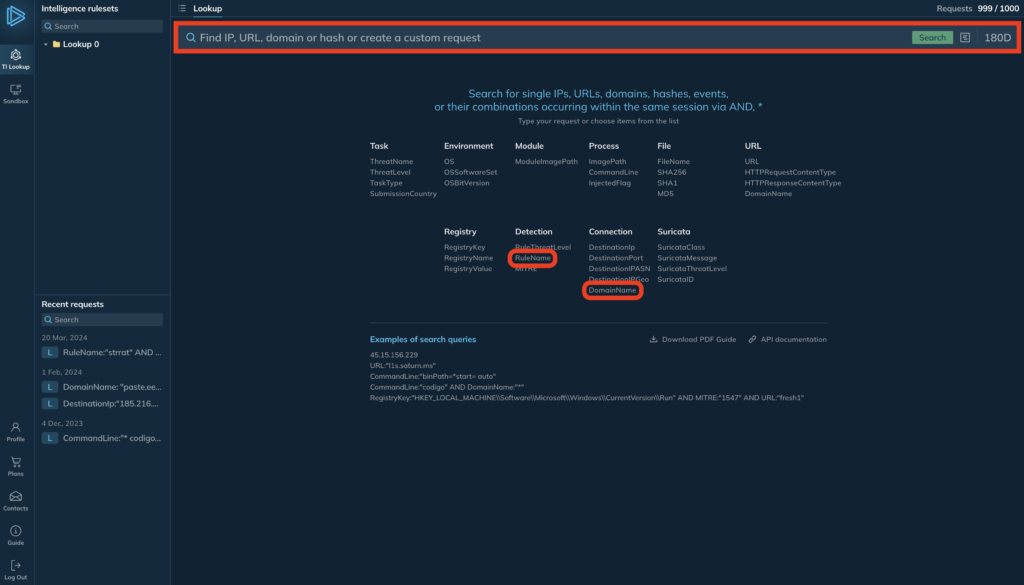Open the 180D time range selector
The image size is (1024, 585).
click(997, 37)
